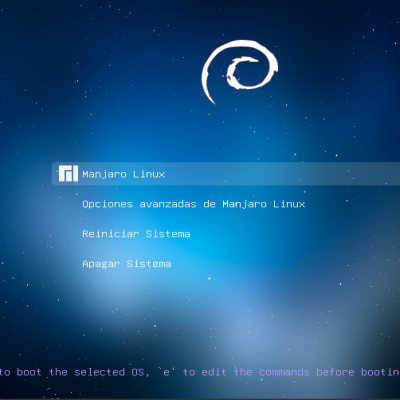Click the word 'avanzadas' in the second entry
This screenshot has height=400, width=400.
168,204
